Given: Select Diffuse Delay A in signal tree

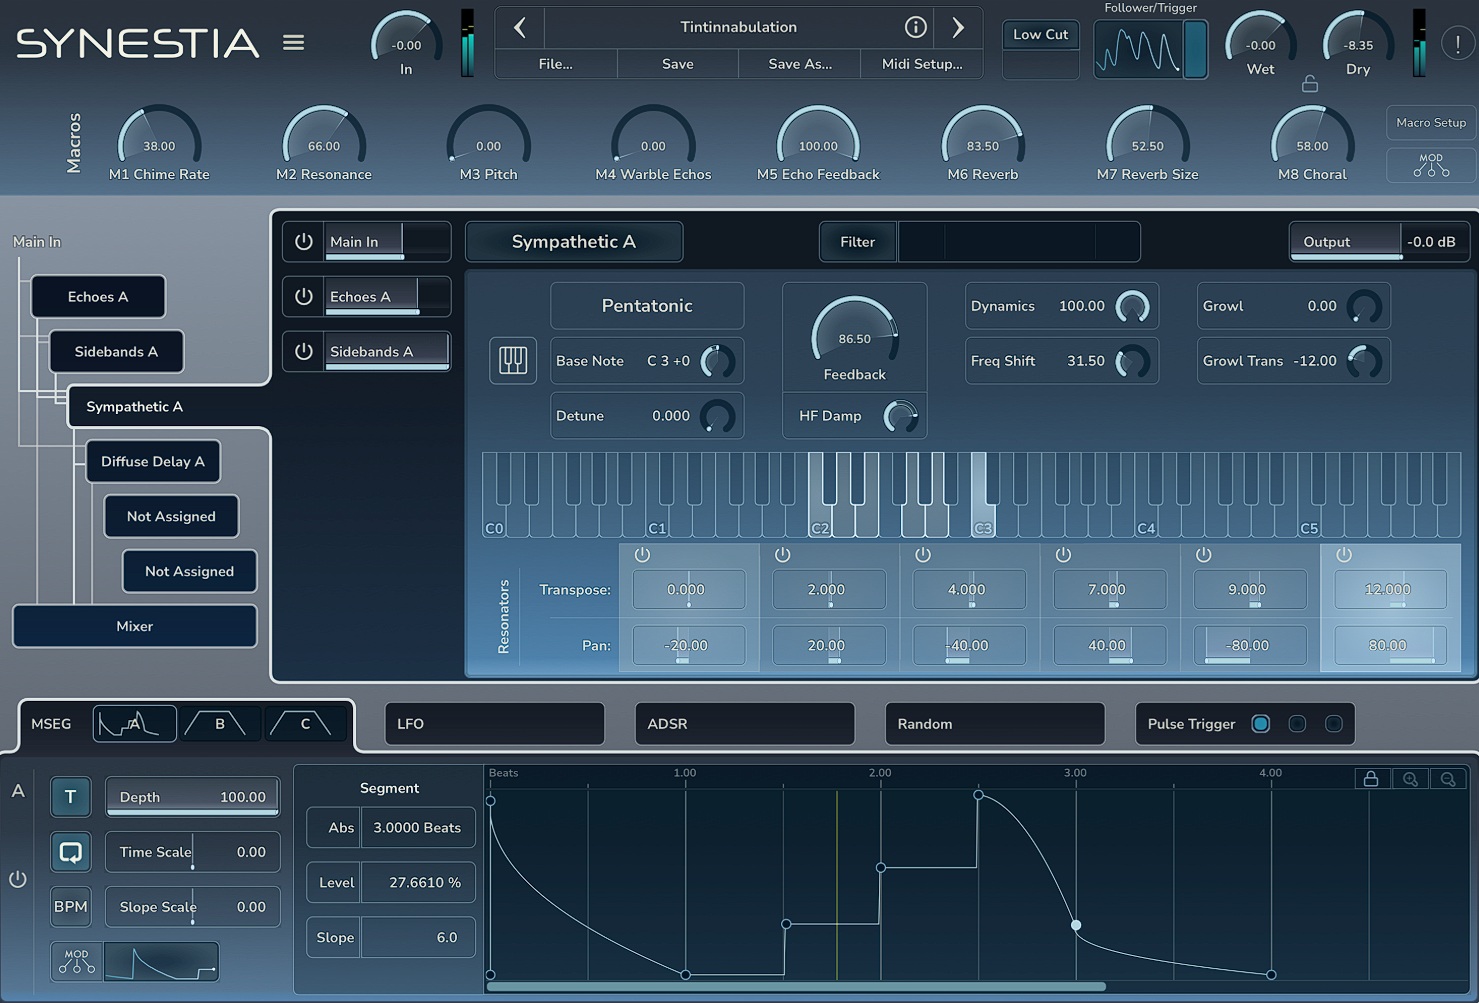Looking at the screenshot, I should point(153,461).
